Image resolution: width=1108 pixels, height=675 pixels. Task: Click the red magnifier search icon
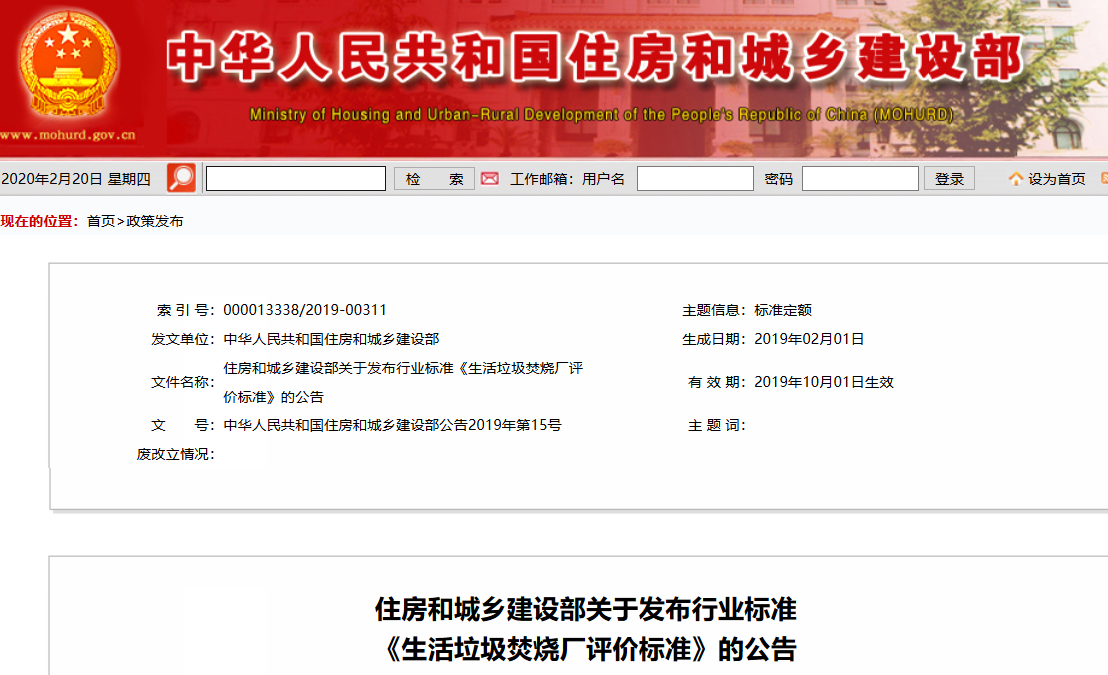point(181,178)
